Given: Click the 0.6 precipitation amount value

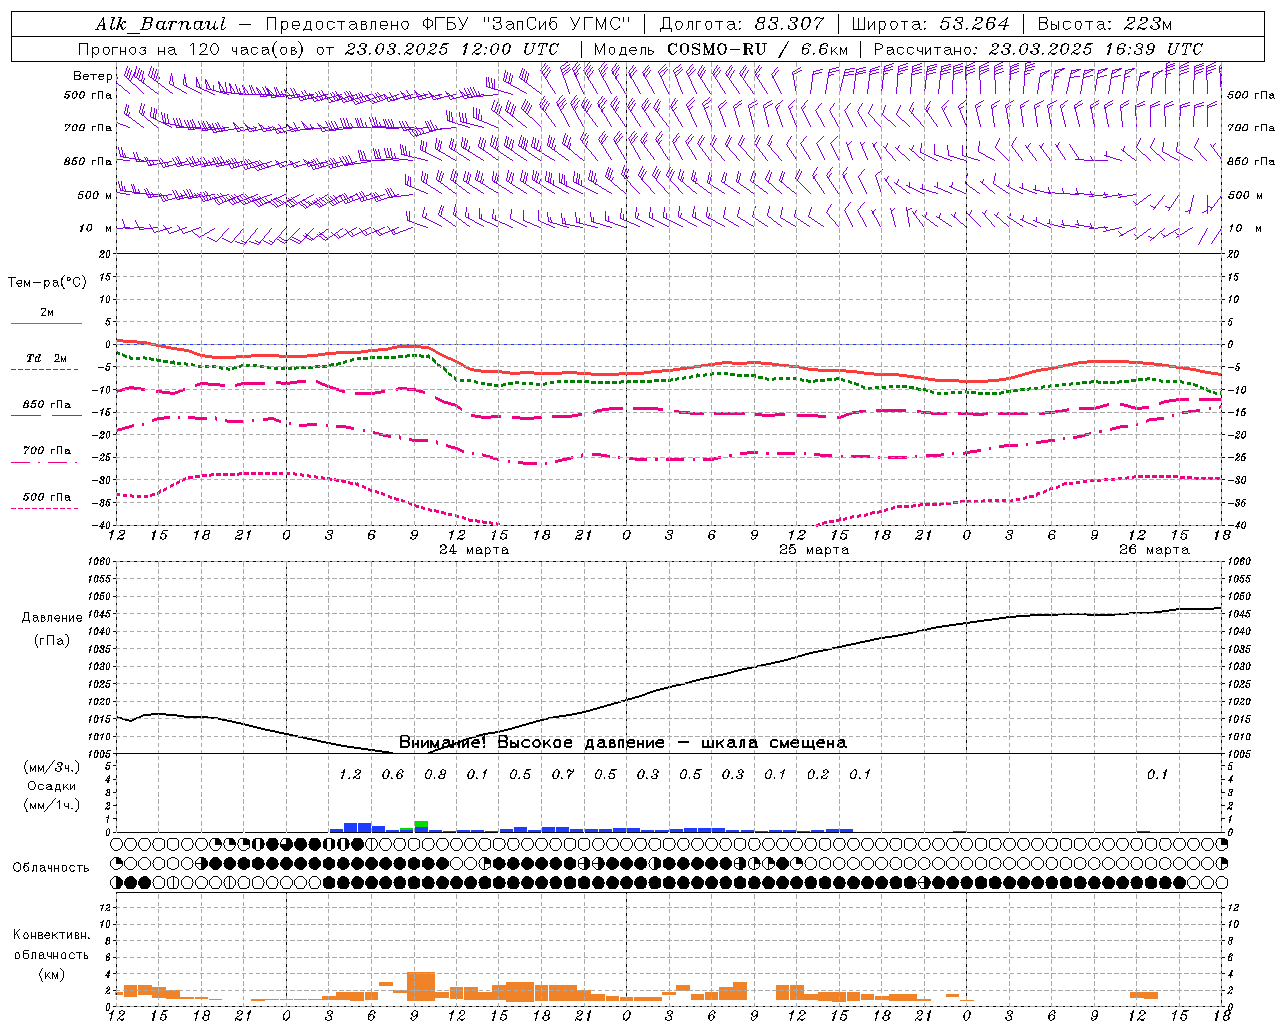Looking at the screenshot, I should tap(393, 774).
